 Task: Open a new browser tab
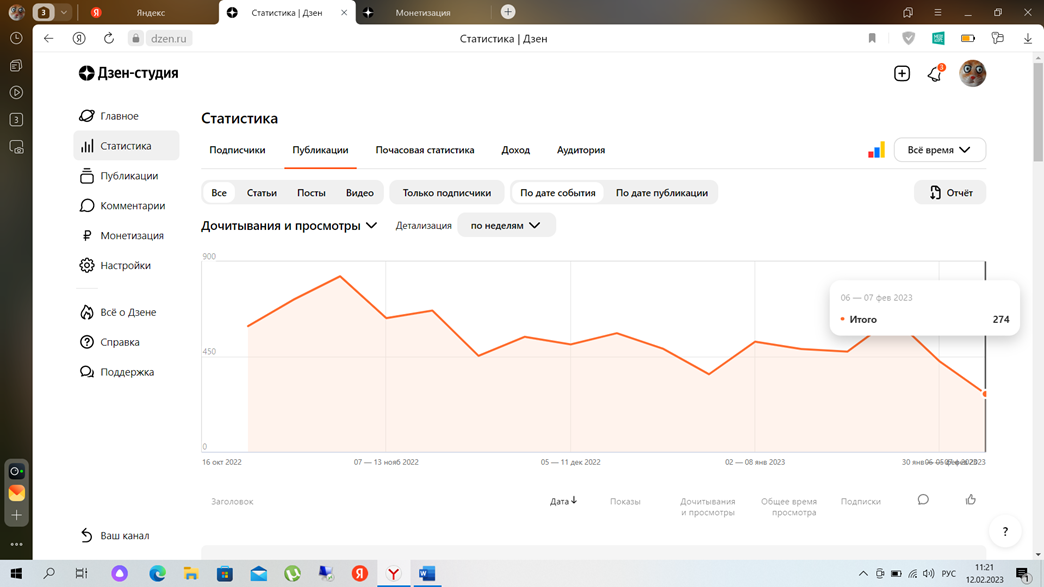click(508, 12)
